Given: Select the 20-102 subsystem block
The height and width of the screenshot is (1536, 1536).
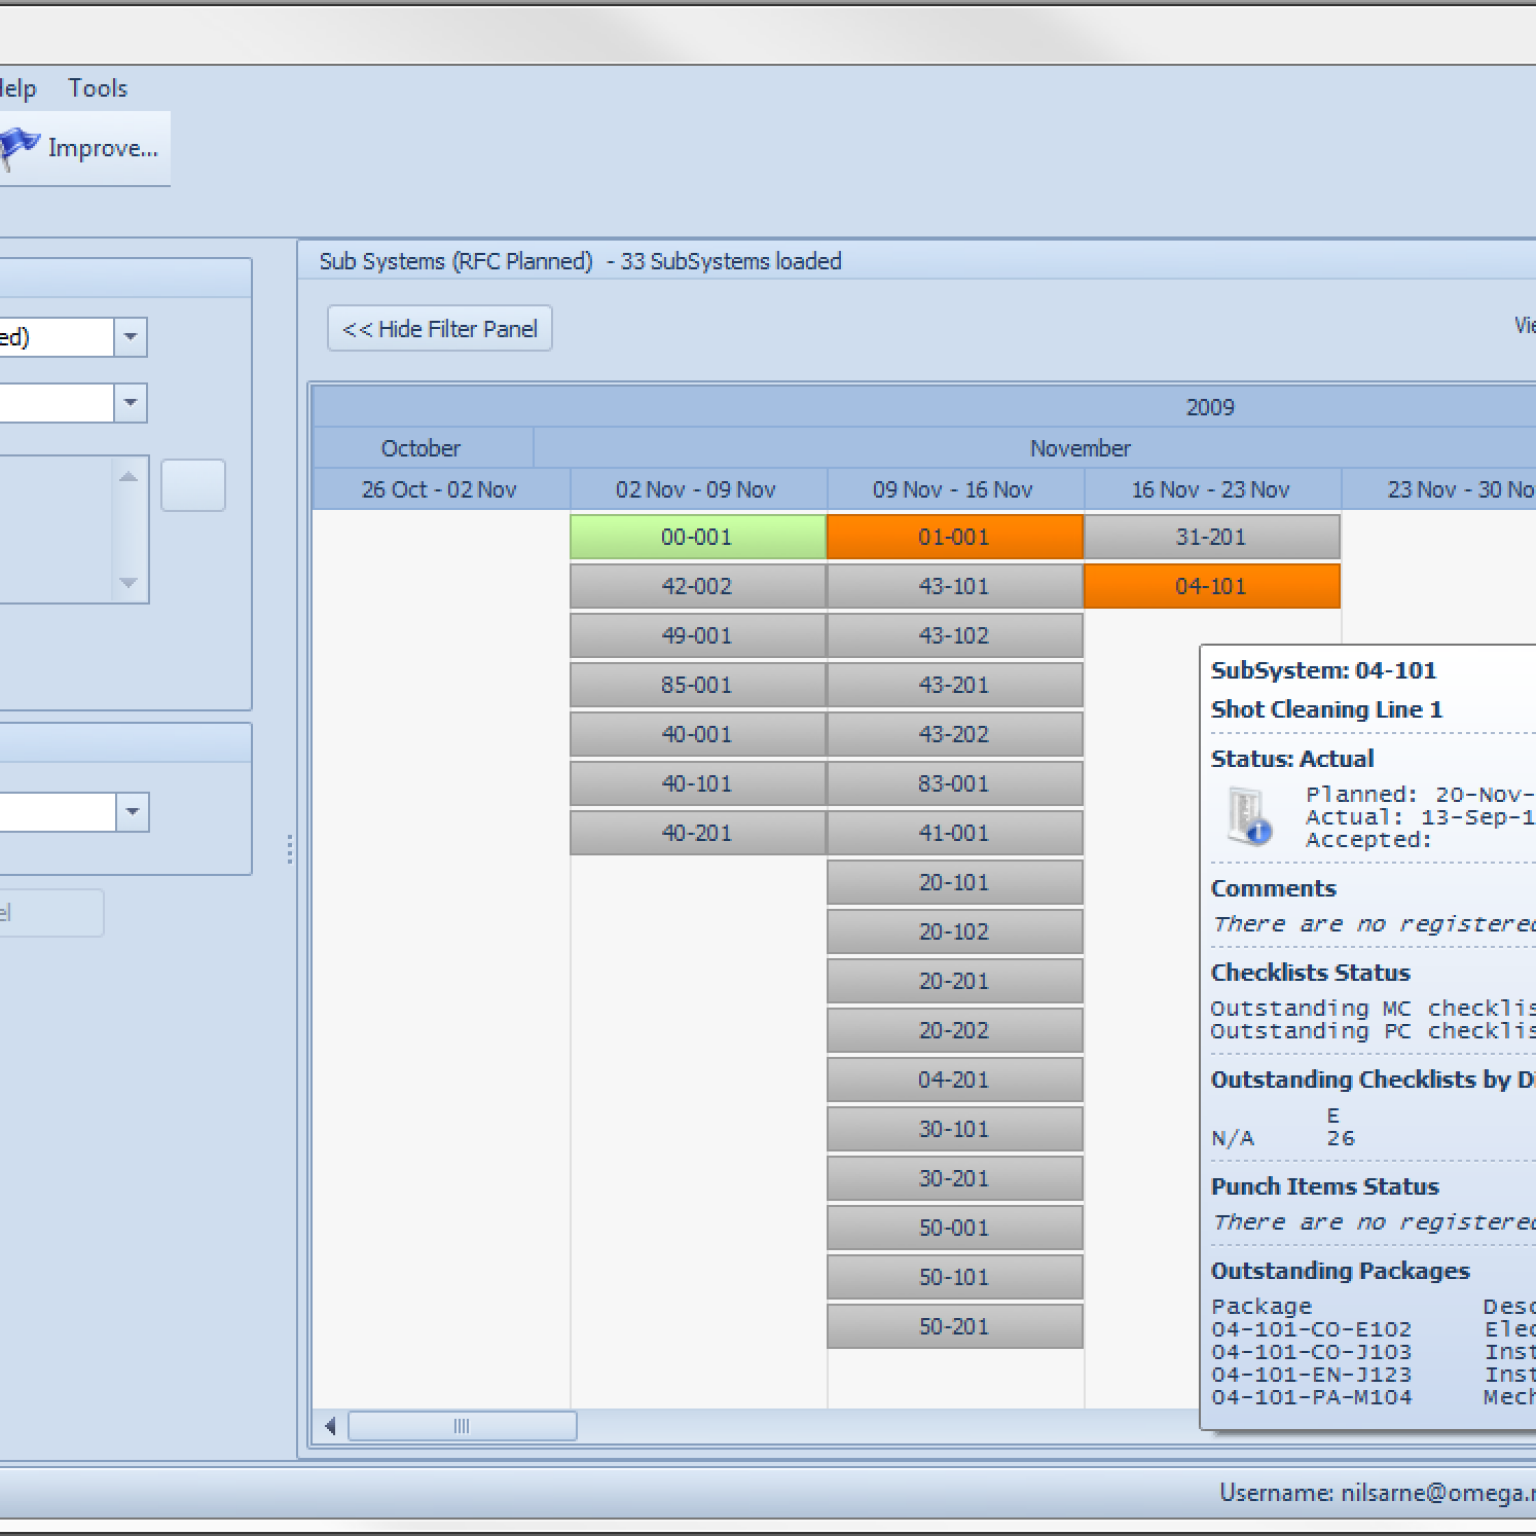Looking at the screenshot, I should tap(954, 932).
